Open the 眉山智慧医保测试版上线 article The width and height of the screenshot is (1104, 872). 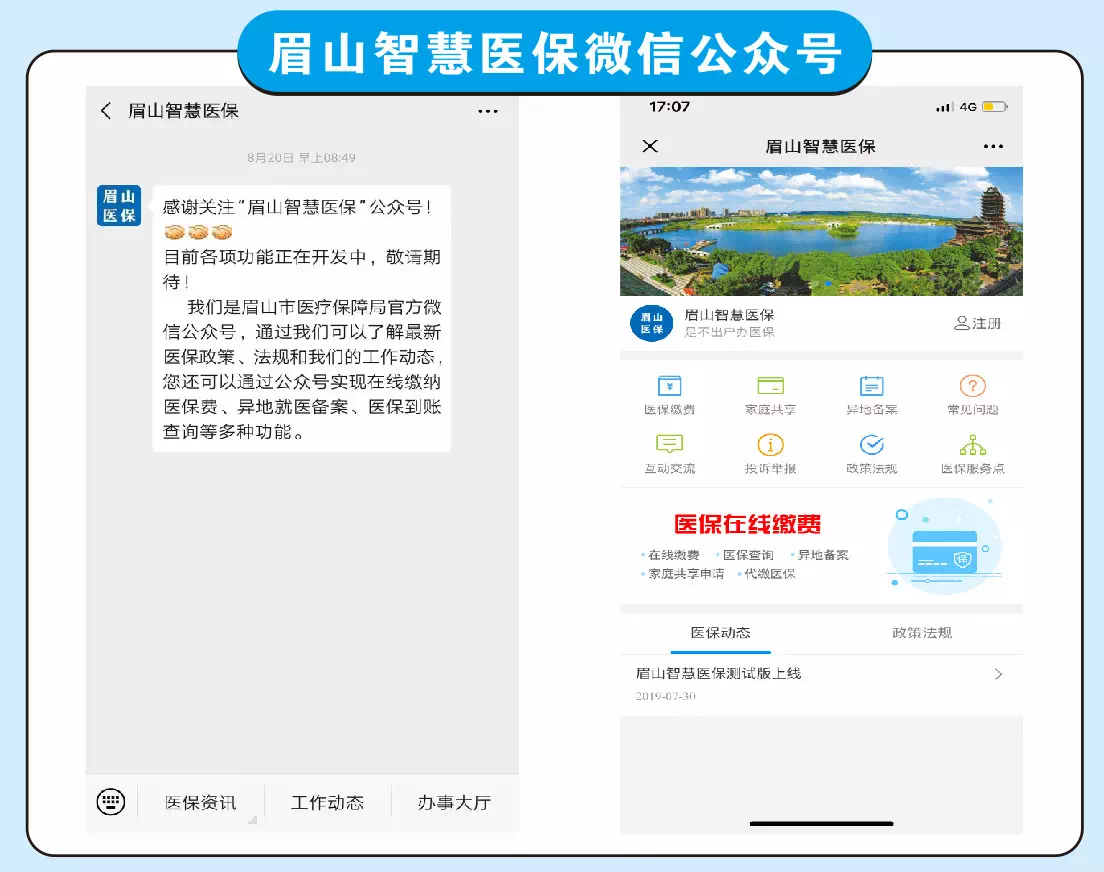(x=821, y=683)
